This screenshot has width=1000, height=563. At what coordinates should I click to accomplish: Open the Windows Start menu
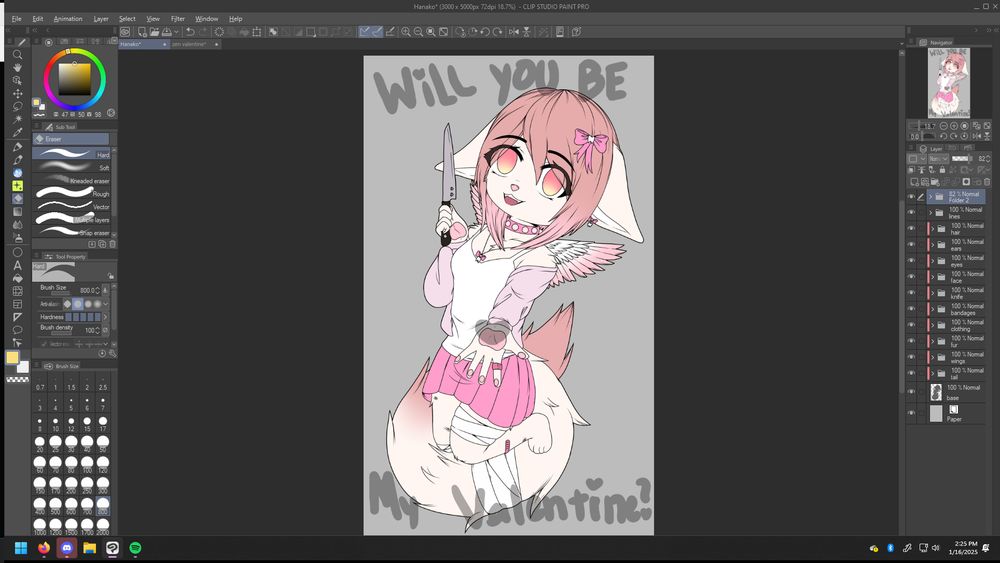21,548
